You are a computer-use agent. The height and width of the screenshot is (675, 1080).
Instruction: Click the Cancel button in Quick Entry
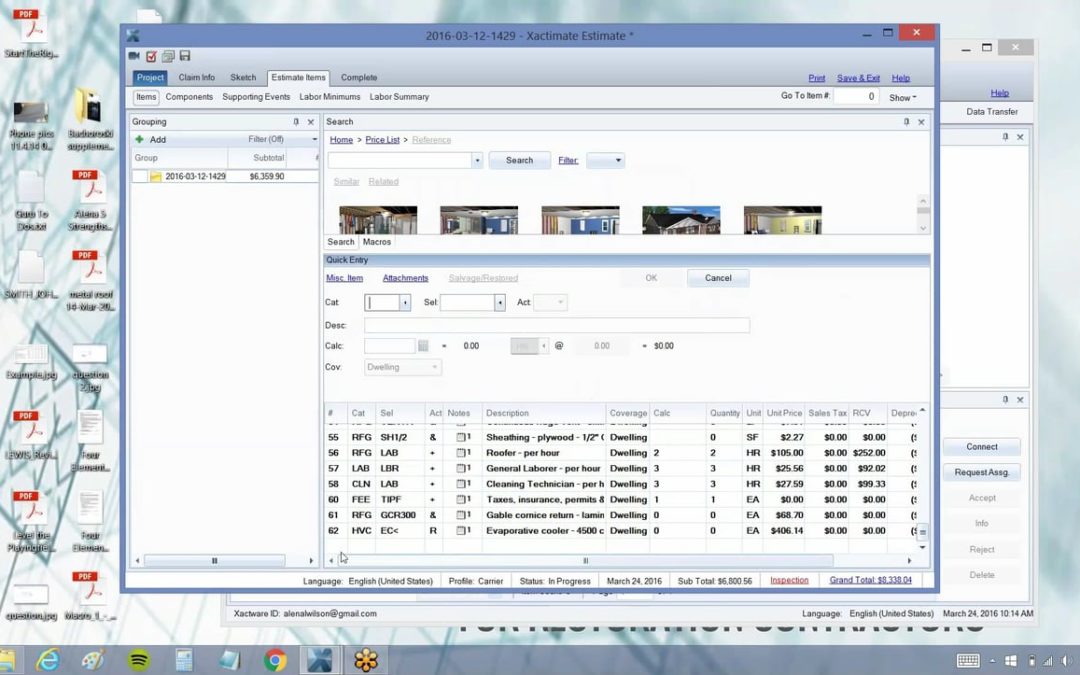pyautogui.click(x=718, y=278)
